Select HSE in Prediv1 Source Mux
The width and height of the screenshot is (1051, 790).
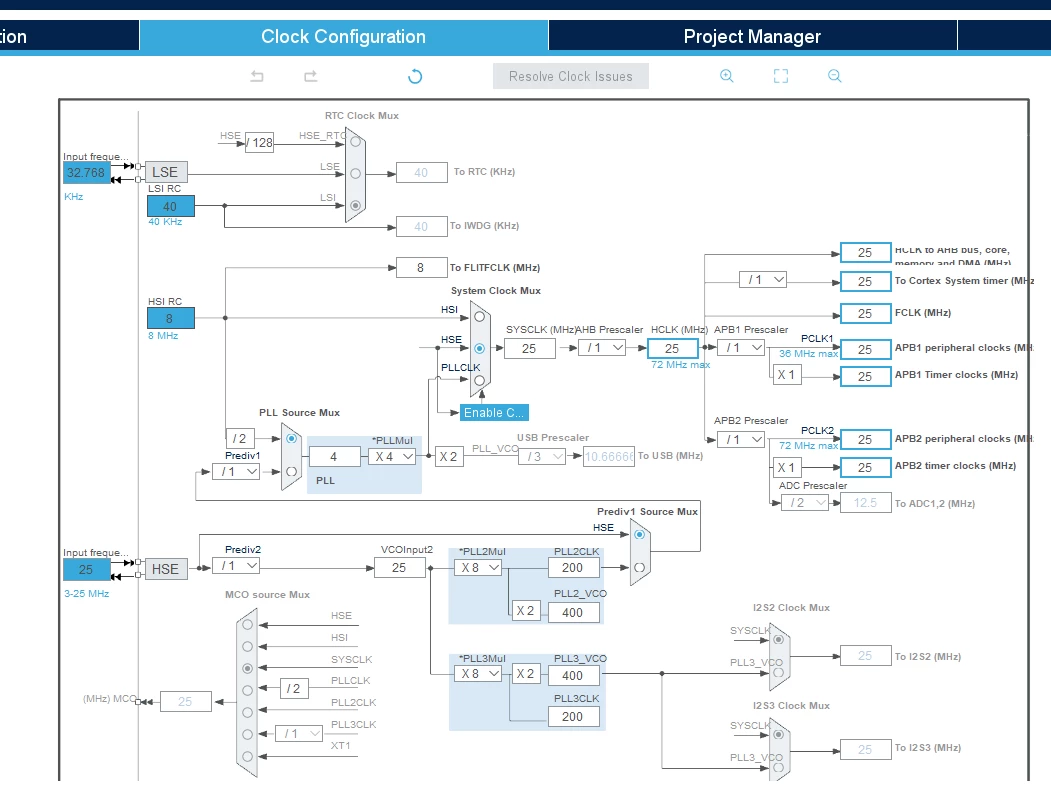pos(639,534)
